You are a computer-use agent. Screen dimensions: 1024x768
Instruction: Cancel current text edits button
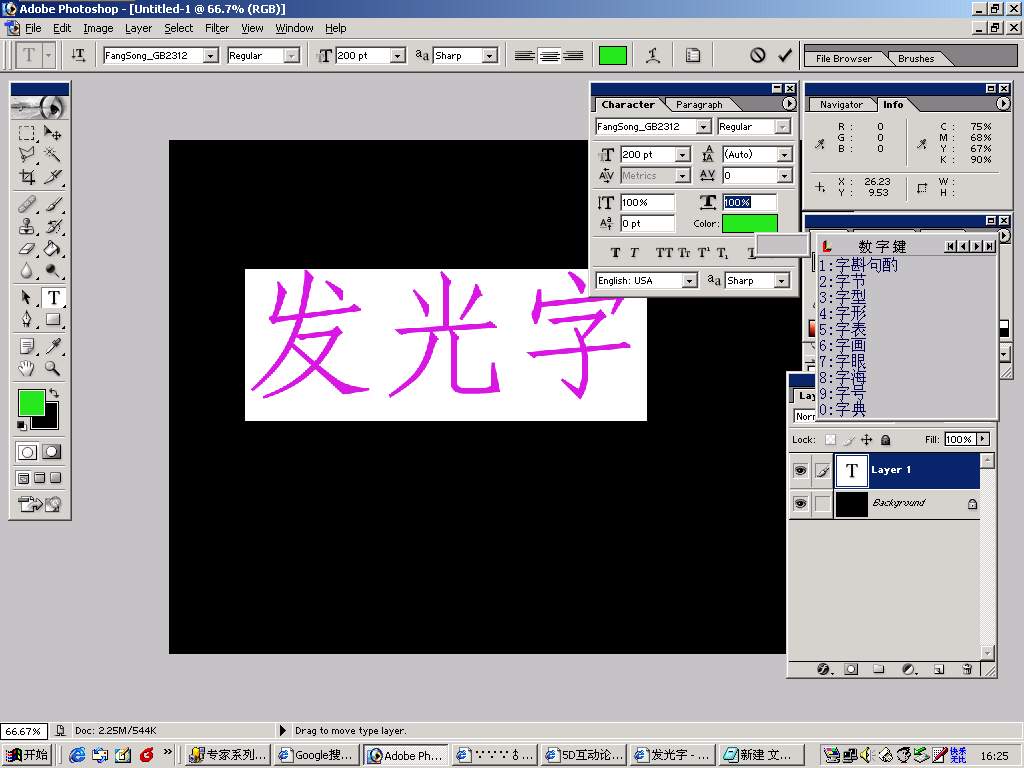(758, 56)
